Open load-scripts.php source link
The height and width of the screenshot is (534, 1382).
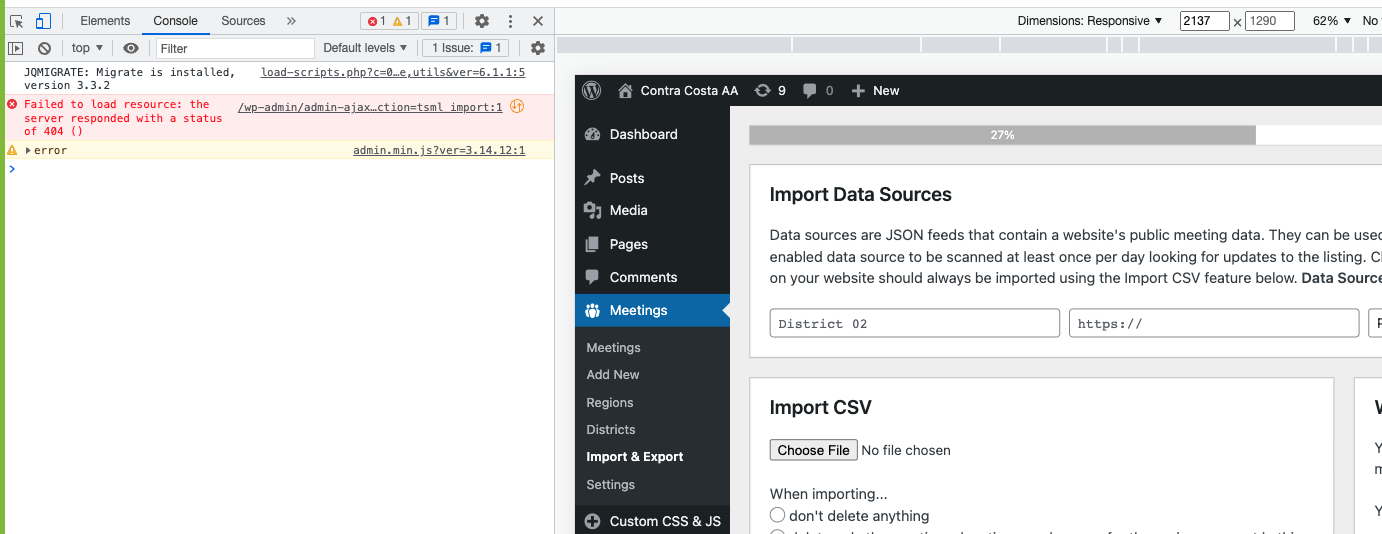tap(393, 72)
